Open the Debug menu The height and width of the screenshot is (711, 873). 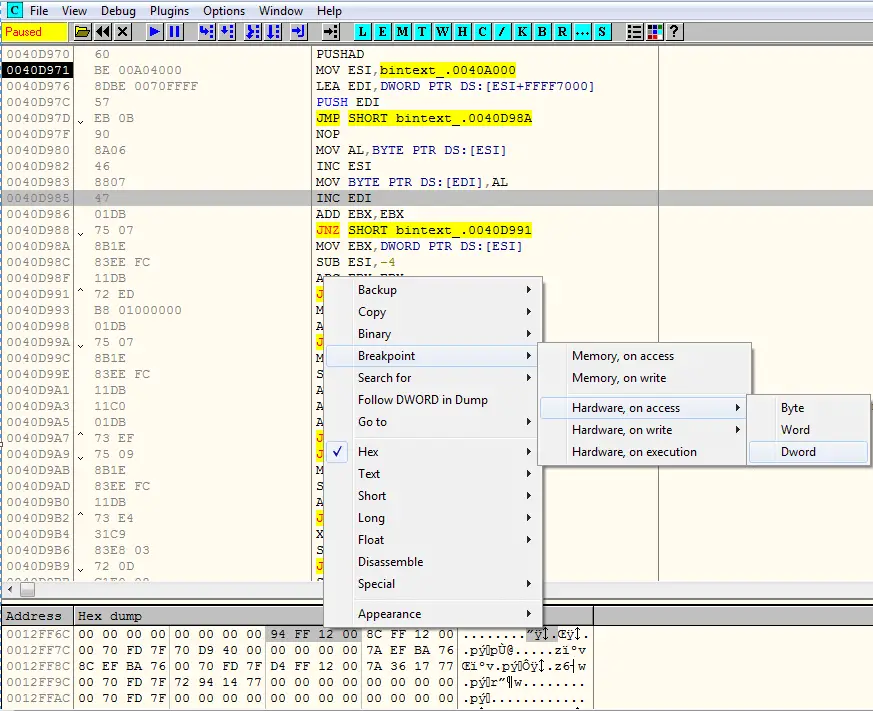pyautogui.click(x=118, y=11)
